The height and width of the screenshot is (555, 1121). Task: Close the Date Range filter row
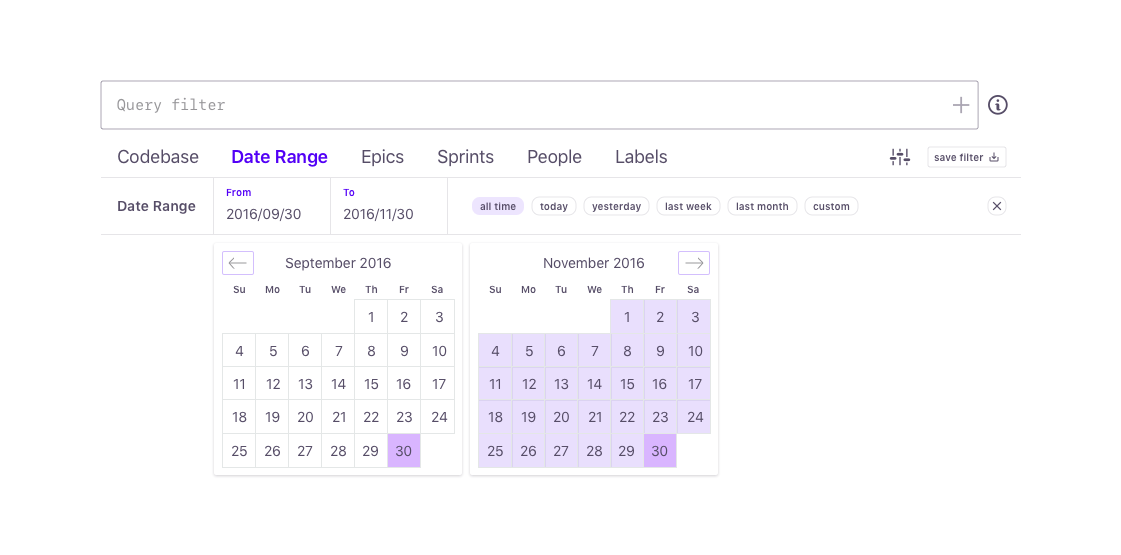click(x=996, y=206)
